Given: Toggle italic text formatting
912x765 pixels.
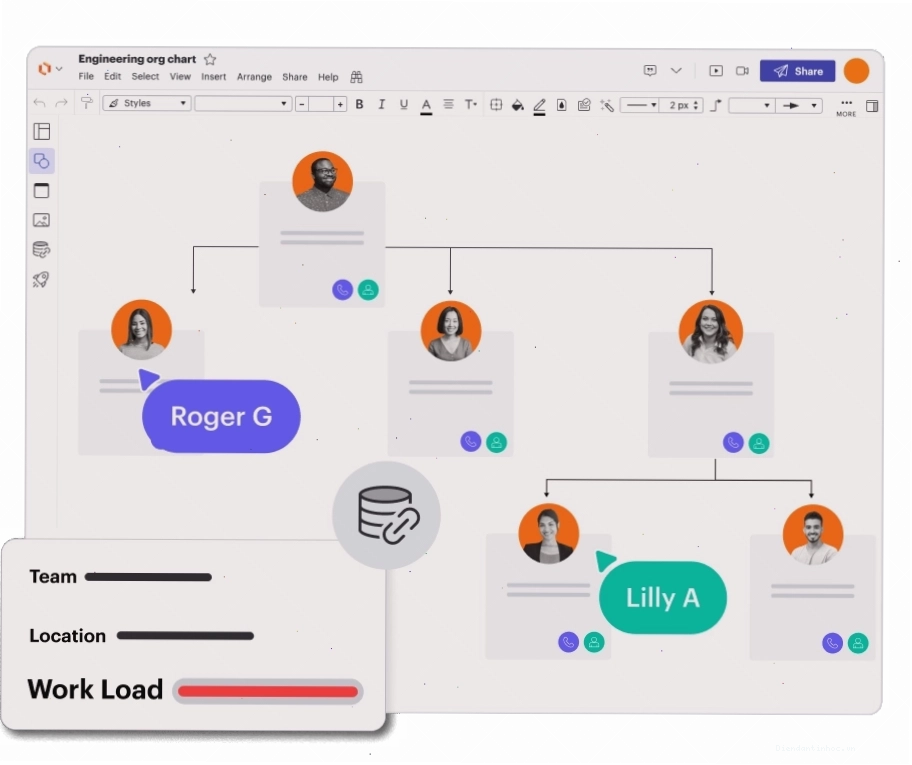Looking at the screenshot, I should click(x=382, y=104).
